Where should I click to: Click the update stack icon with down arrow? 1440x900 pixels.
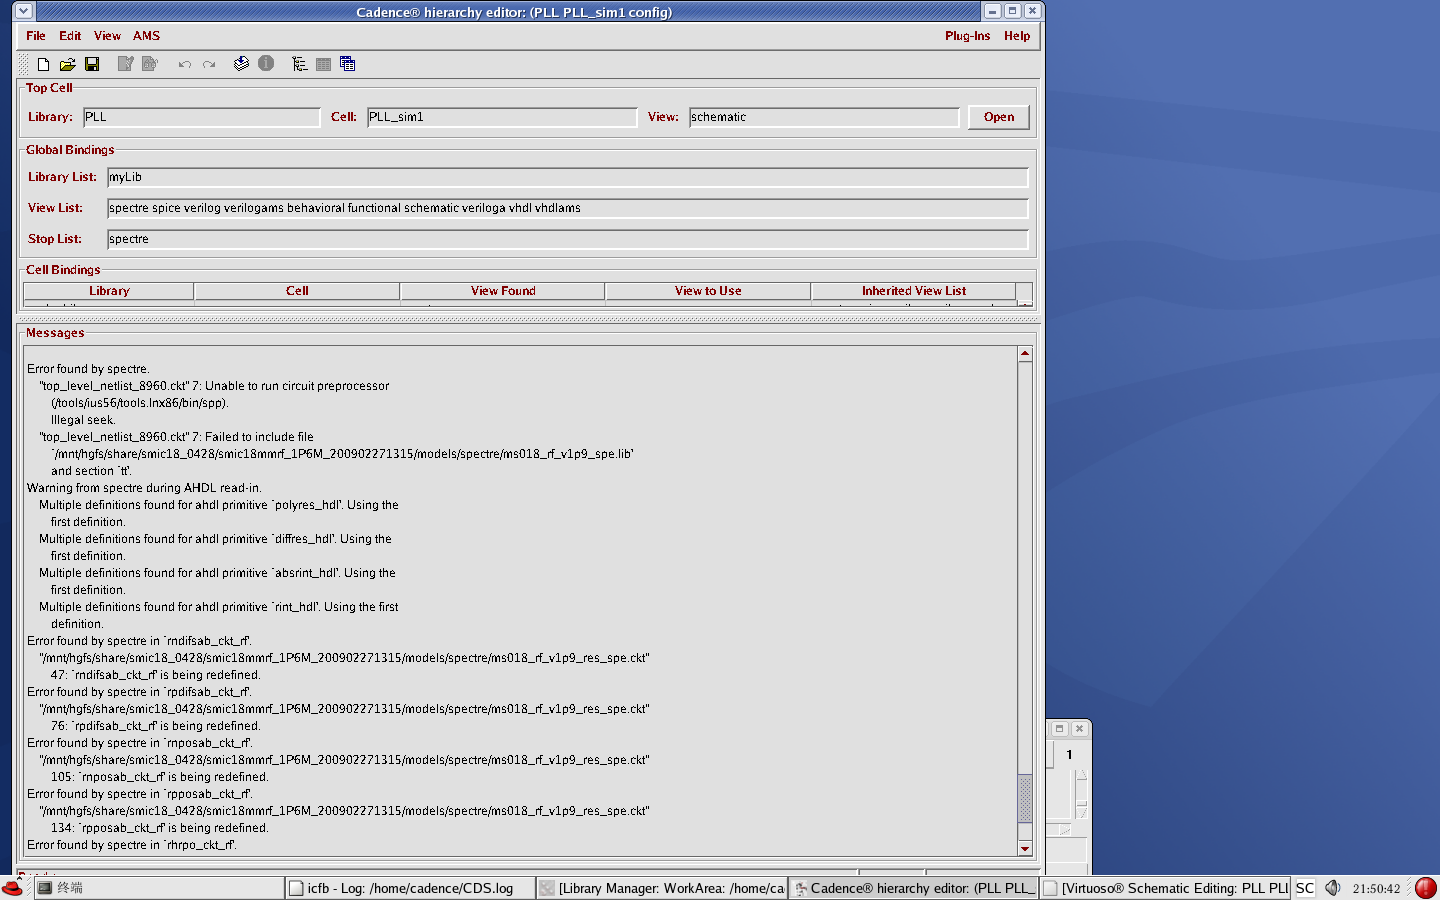241,64
